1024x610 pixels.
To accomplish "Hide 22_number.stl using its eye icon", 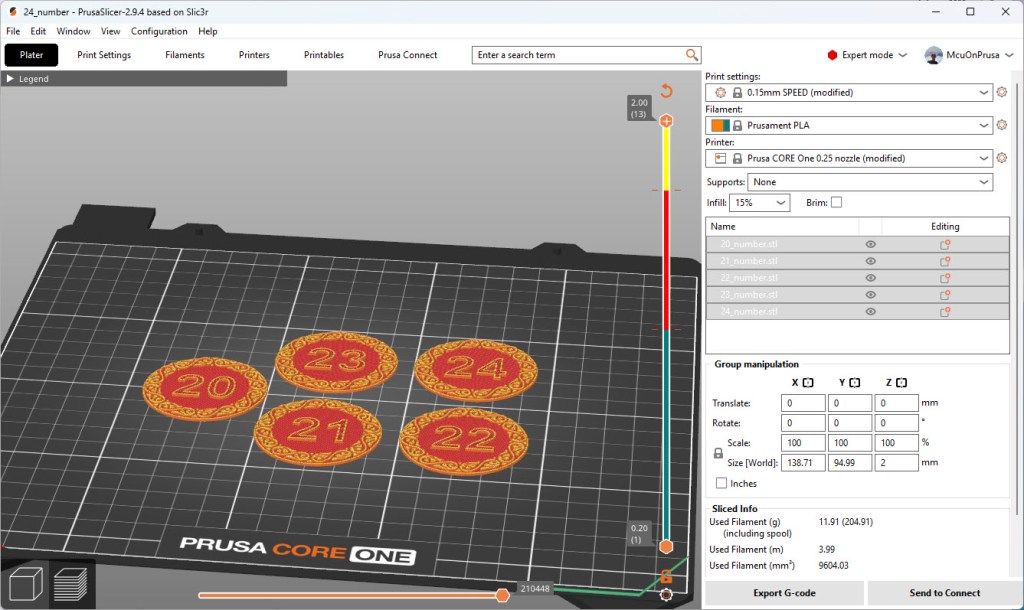I will [870, 278].
